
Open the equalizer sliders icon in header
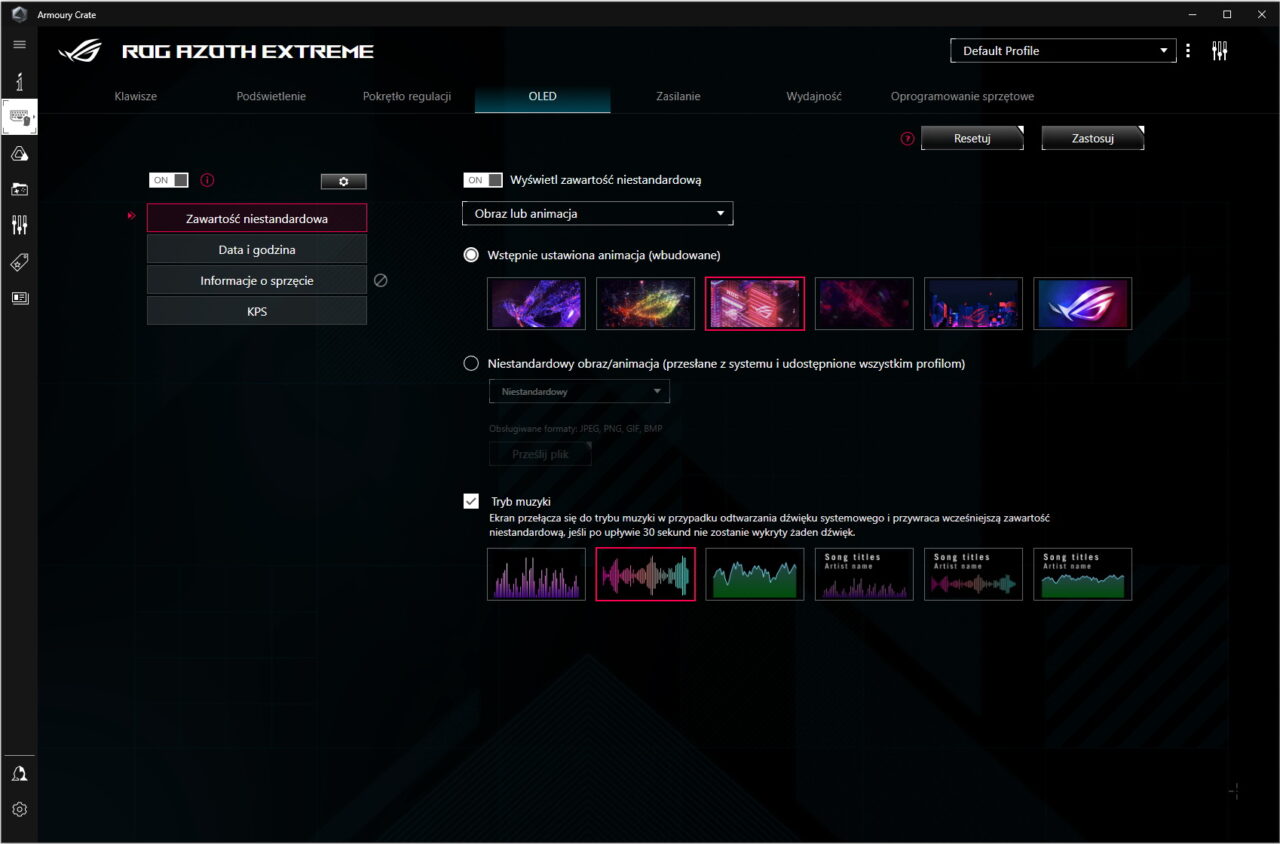pyautogui.click(x=1219, y=51)
